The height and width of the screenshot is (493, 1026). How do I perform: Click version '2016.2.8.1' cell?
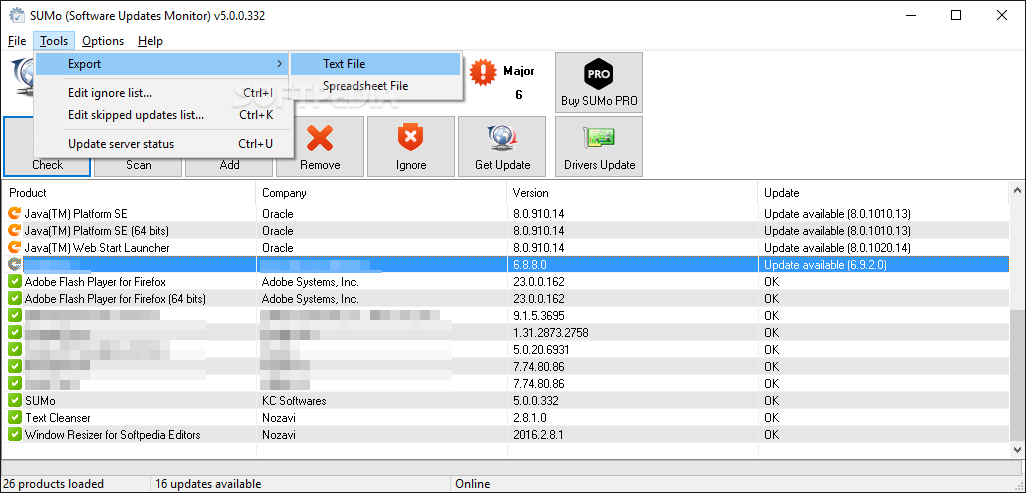[538, 434]
